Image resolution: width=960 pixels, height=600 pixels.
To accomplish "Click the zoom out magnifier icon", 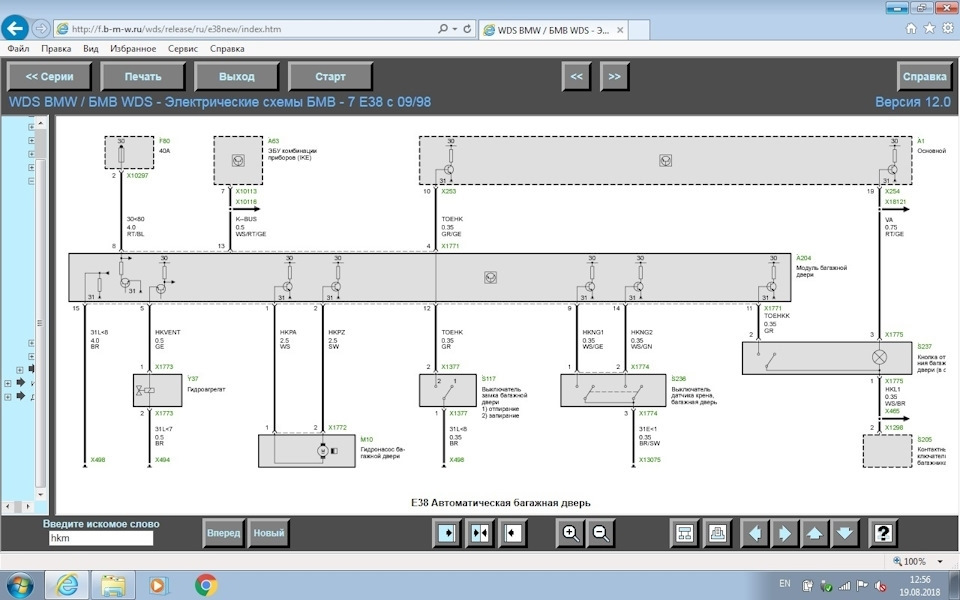I will pos(601,533).
